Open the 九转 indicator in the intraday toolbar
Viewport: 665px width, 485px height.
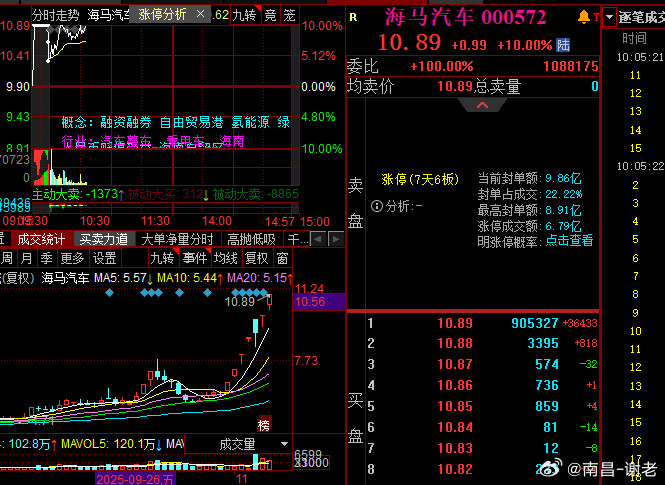point(244,16)
